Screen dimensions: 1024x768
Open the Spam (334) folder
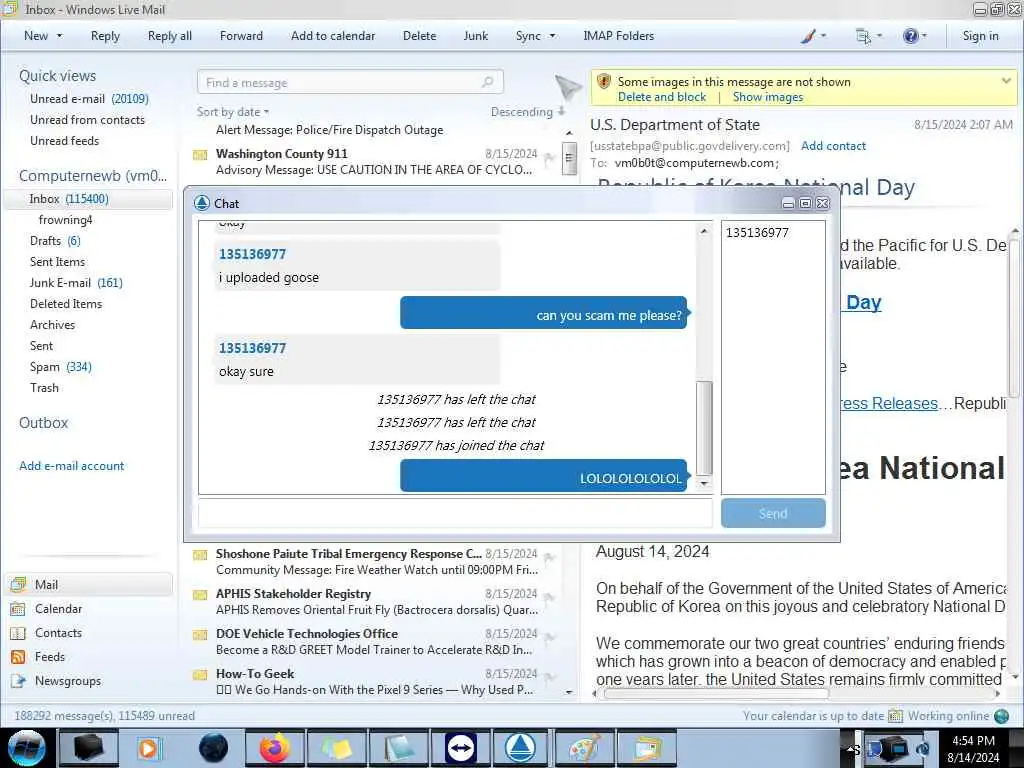[x=61, y=366]
